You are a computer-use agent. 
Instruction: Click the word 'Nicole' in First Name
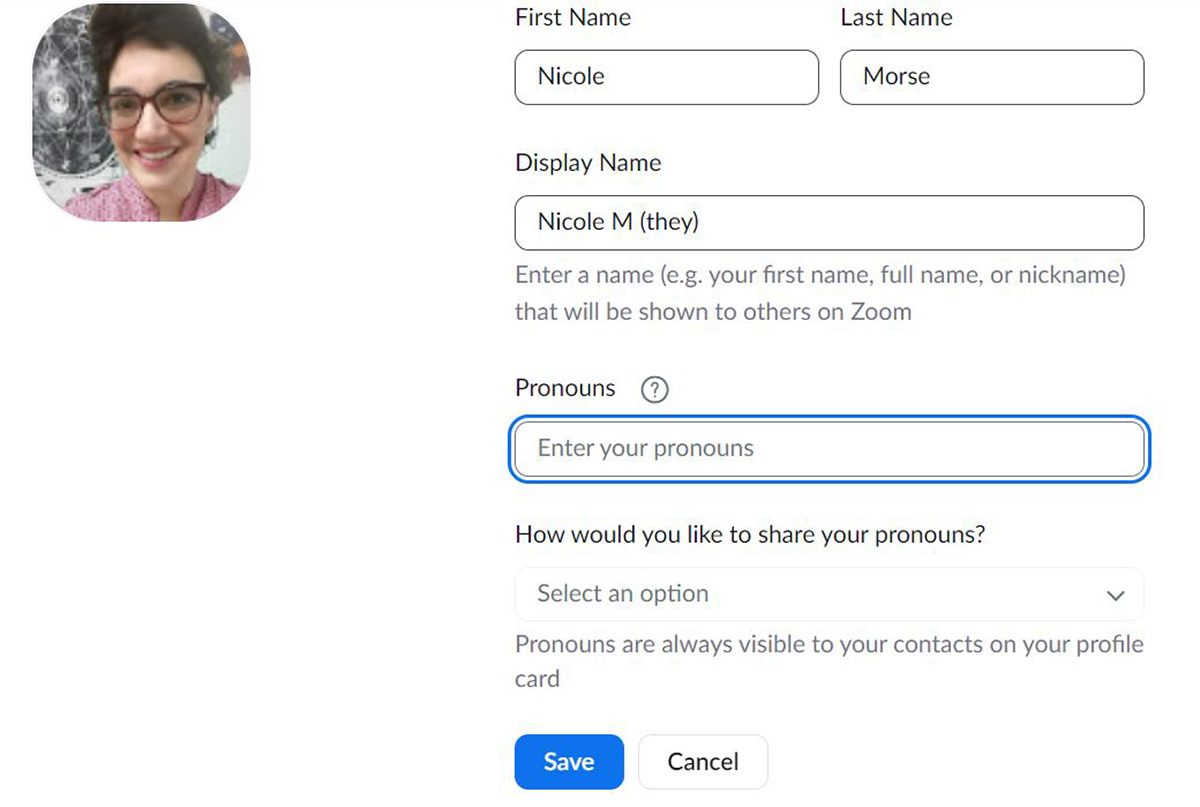(571, 77)
